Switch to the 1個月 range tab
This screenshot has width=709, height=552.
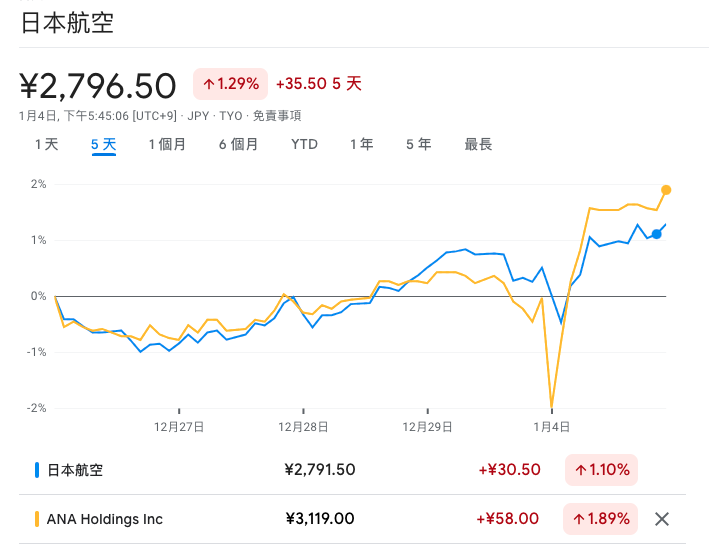167,145
